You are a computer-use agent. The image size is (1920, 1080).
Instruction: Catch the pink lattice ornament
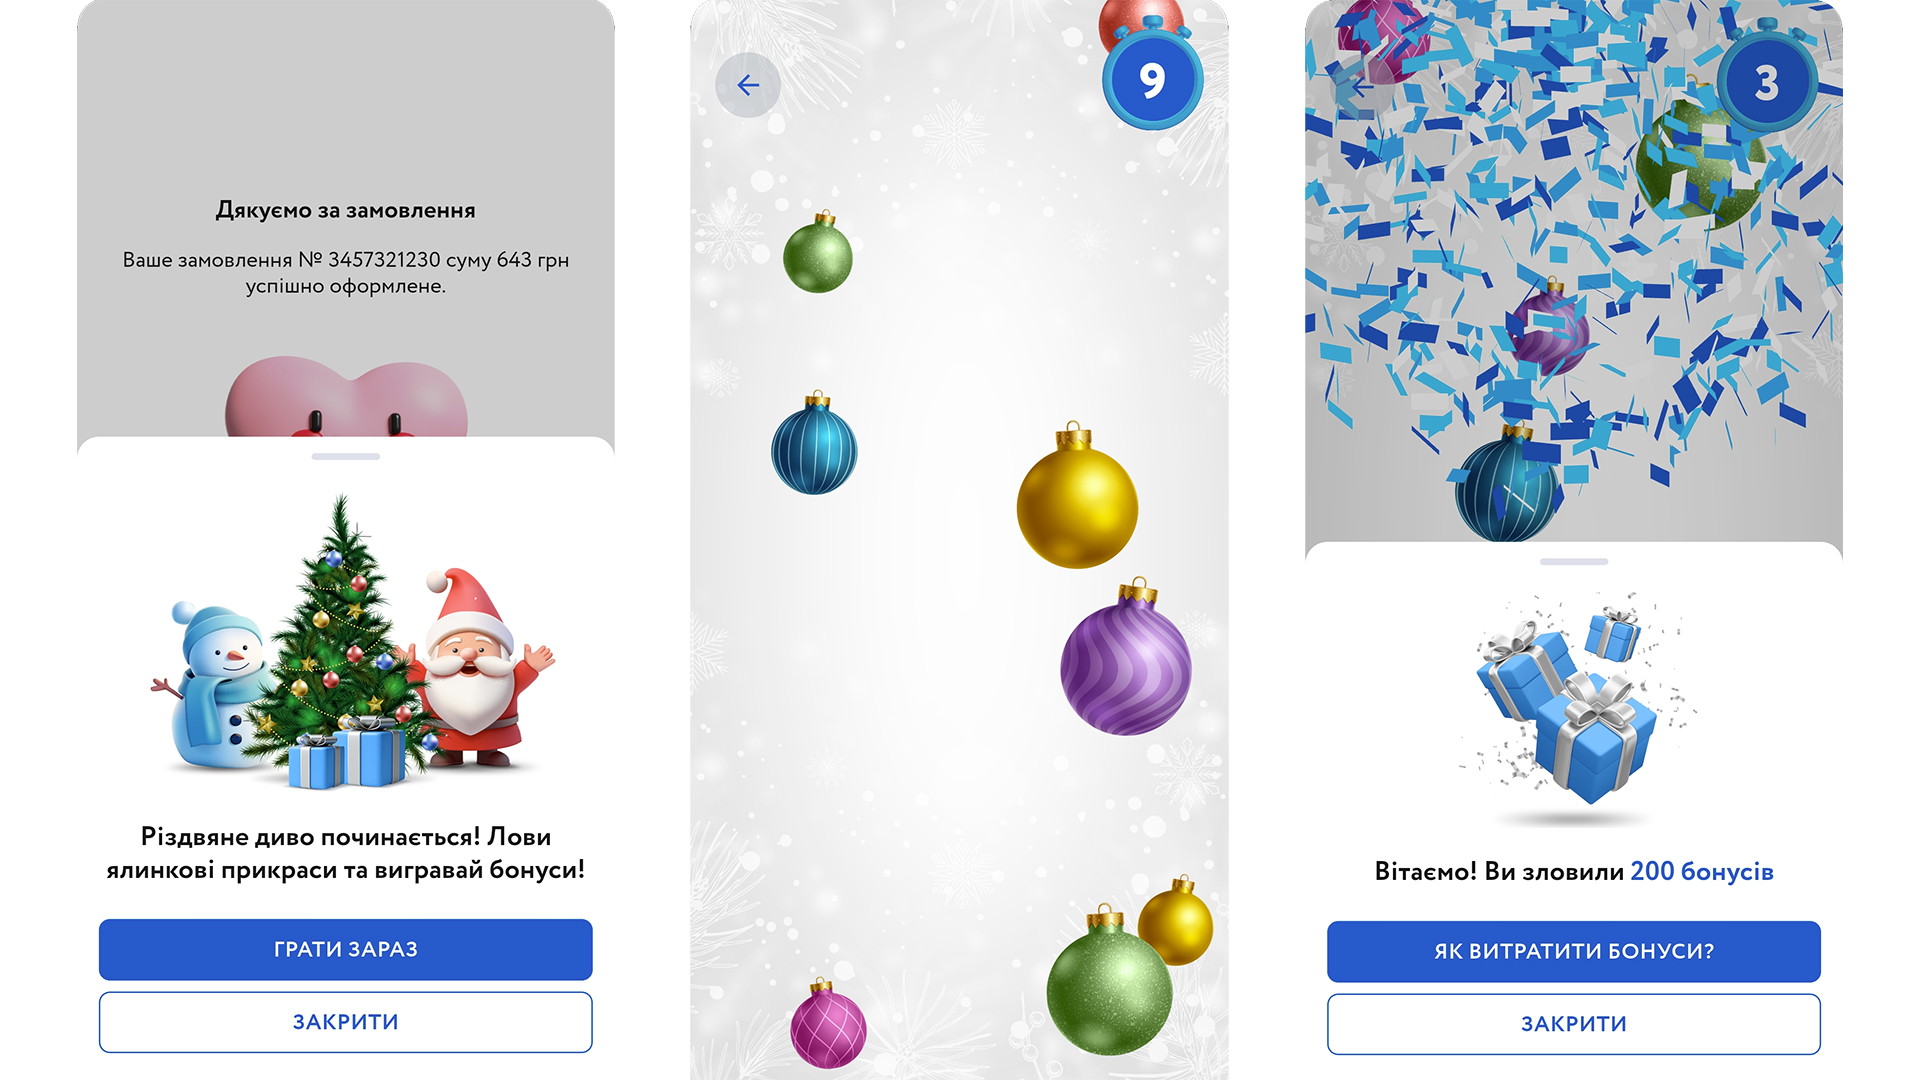click(828, 1023)
